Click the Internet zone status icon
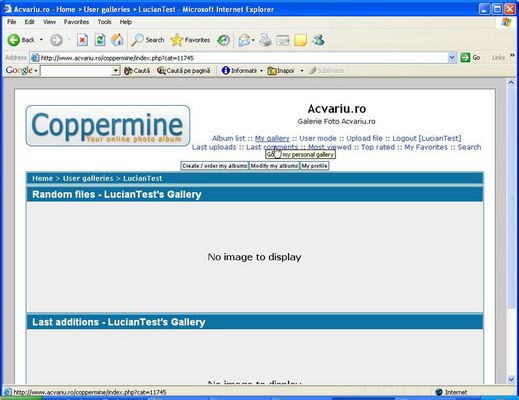This screenshot has width=519, height=400. pos(439,392)
